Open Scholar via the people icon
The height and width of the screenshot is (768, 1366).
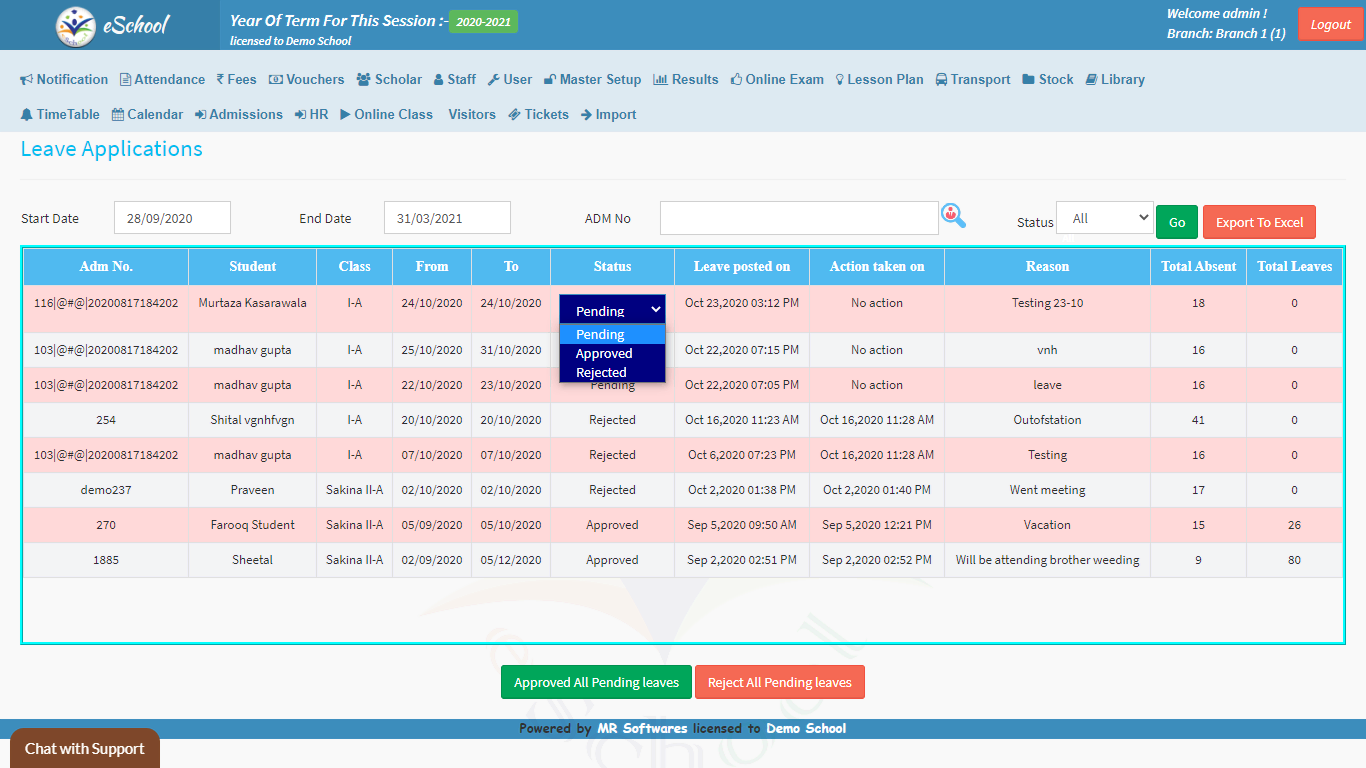click(x=363, y=80)
